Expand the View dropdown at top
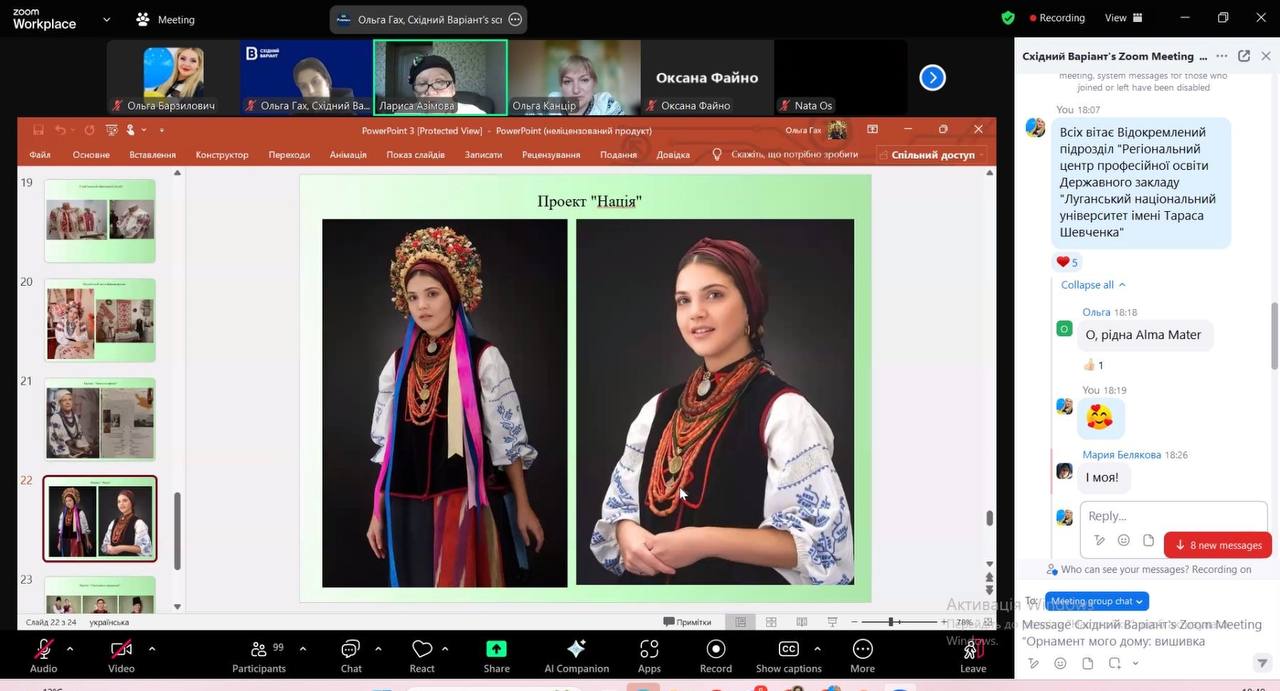1280x691 pixels. [x=1121, y=18]
